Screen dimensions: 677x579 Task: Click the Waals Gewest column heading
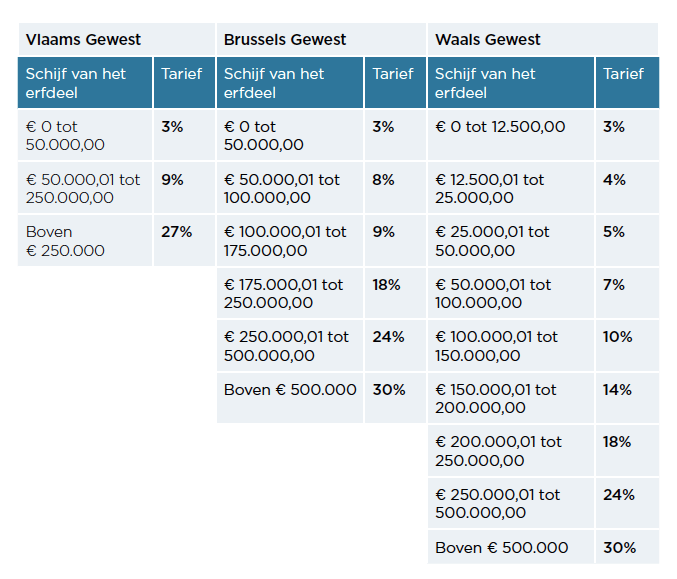[488, 40]
